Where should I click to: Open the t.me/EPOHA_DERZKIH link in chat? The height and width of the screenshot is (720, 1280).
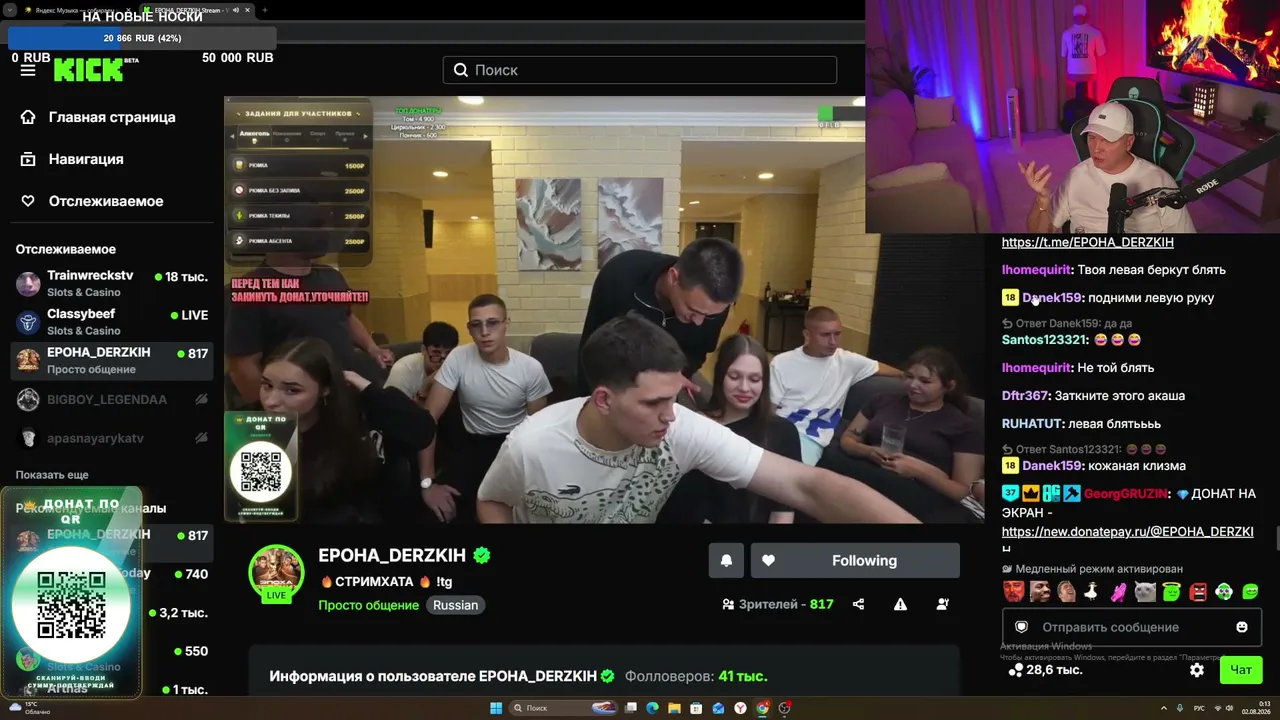1087,242
